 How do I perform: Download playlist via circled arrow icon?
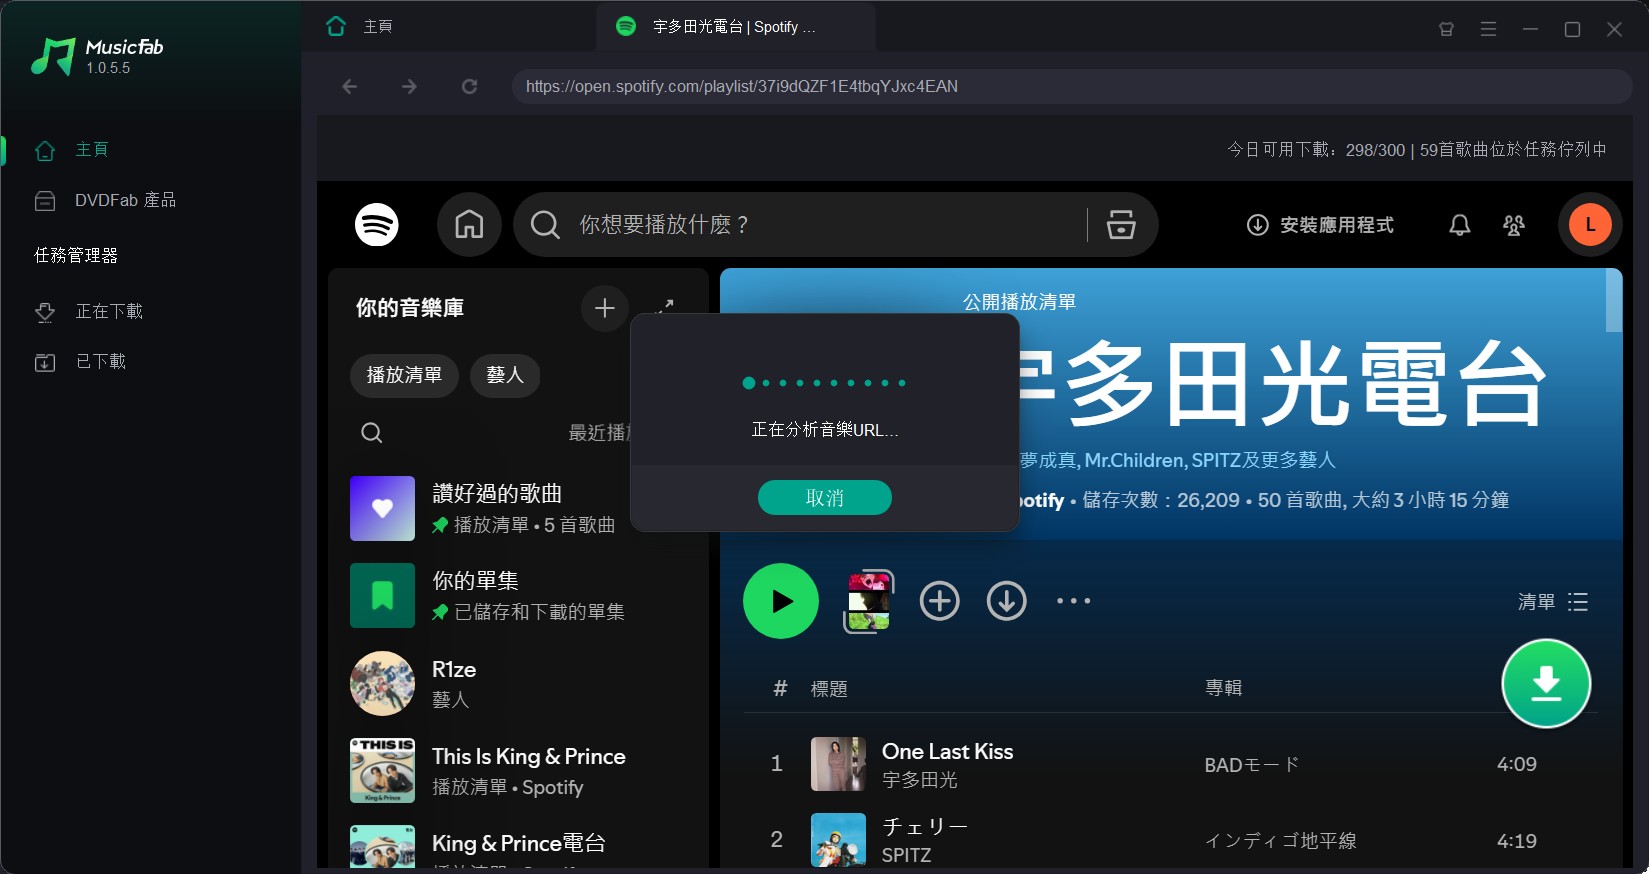[x=1006, y=601]
